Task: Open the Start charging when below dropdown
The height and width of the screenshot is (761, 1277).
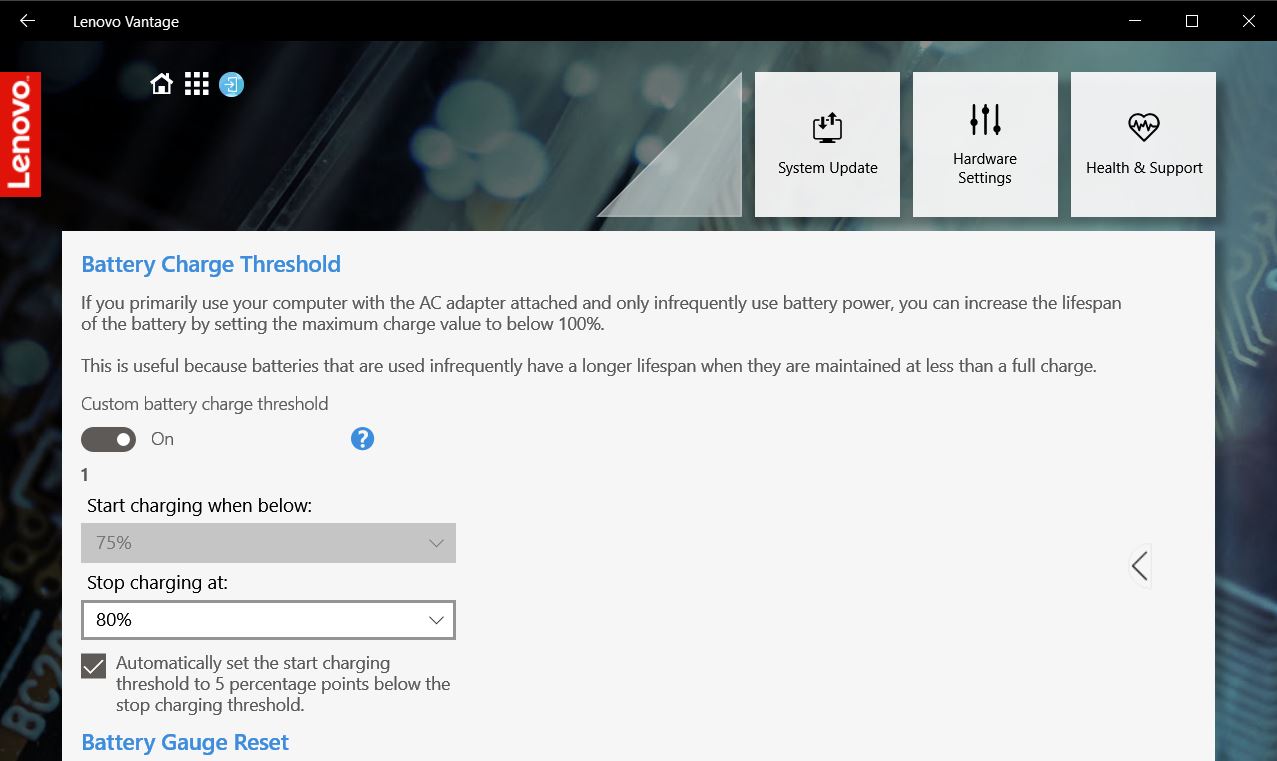Action: coord(268,543)
